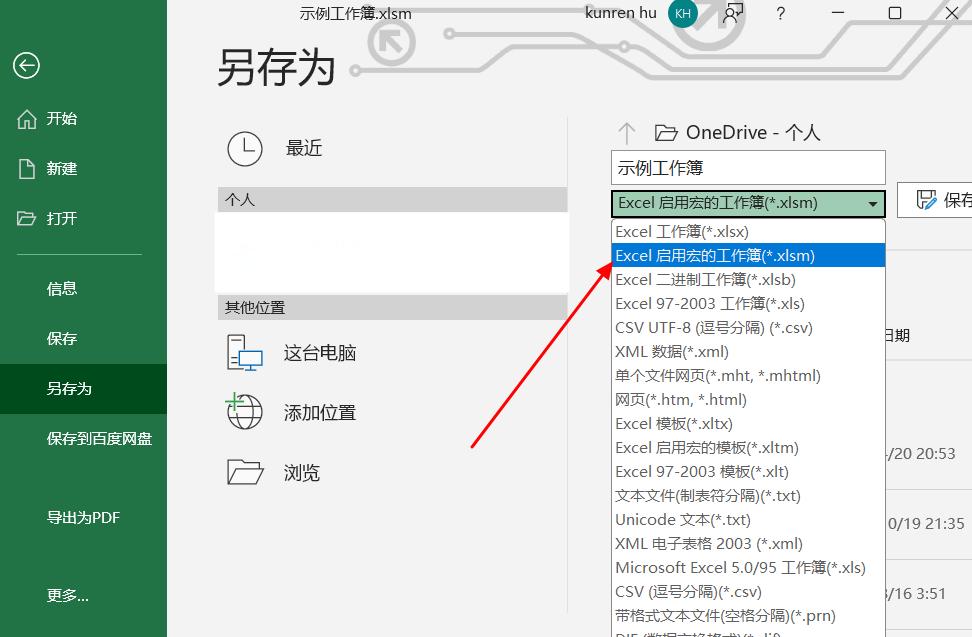Click 保存 in the left sidebar
The image size is (972, 637).
(x=83, y=338)
